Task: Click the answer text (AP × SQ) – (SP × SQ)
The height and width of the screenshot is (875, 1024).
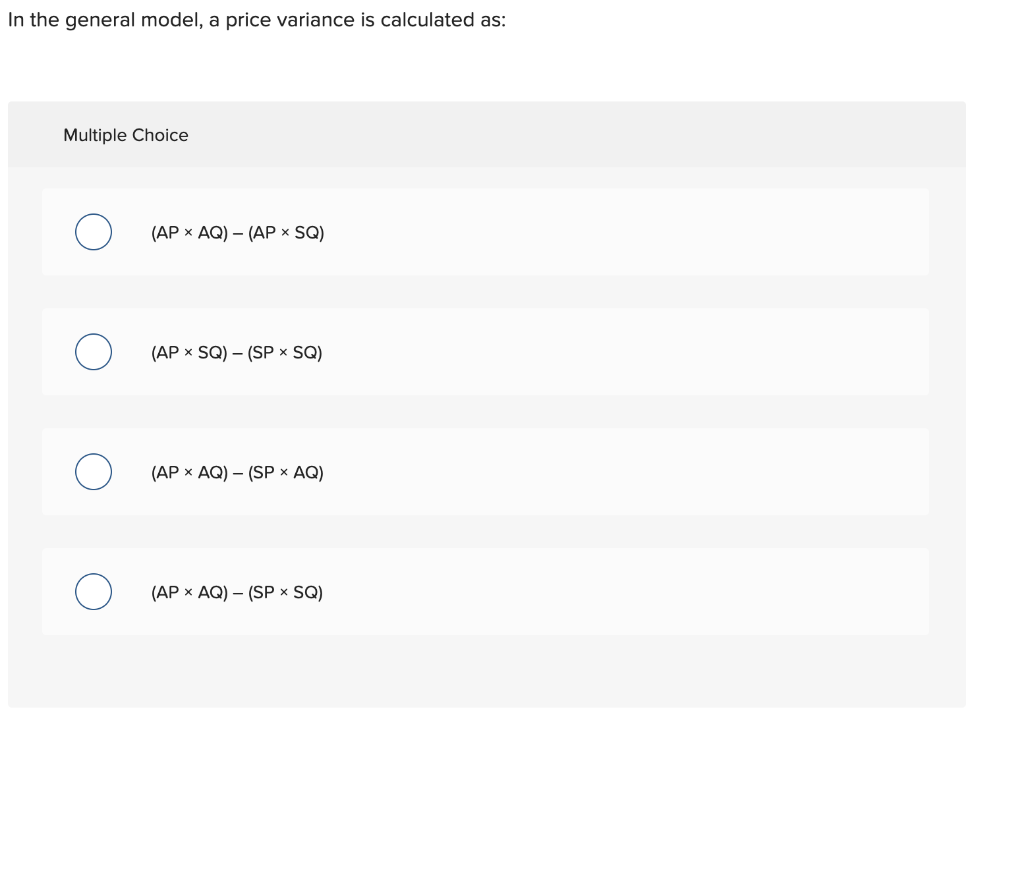Action: (x=236, y=352)
